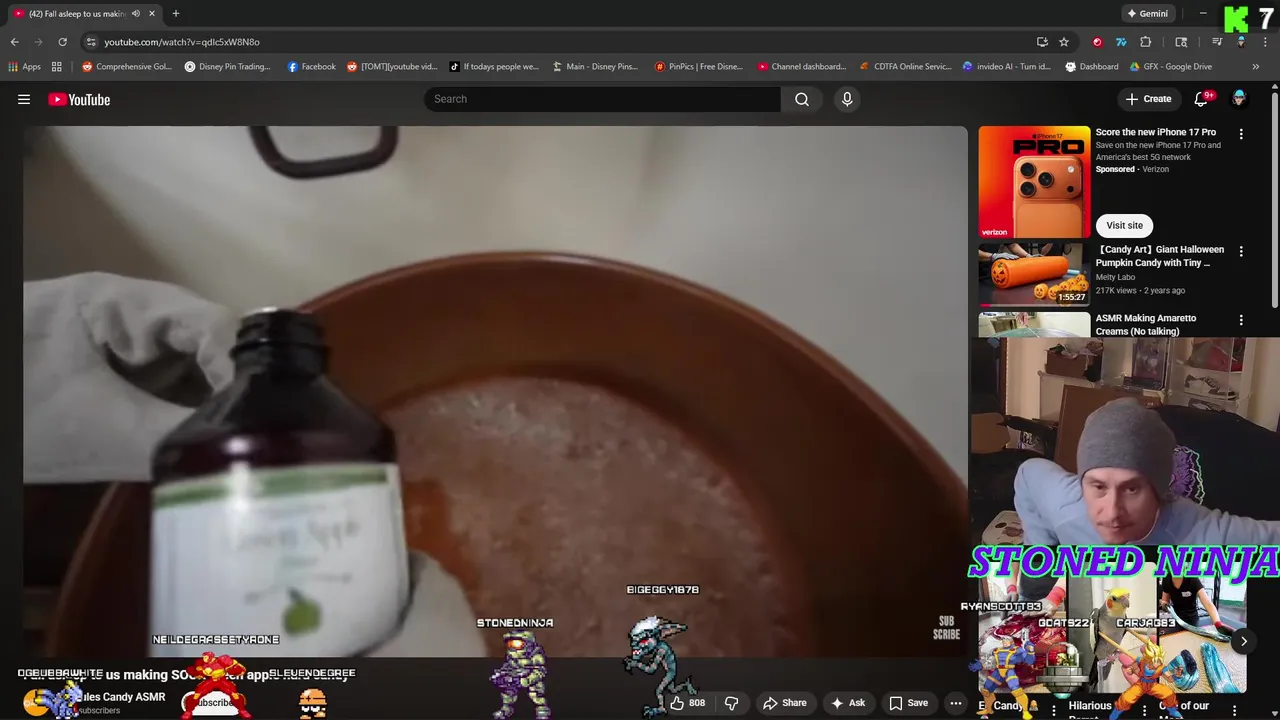Open a new browser tab
Viewport: 1280px width, 720px height.
(176, 14)
